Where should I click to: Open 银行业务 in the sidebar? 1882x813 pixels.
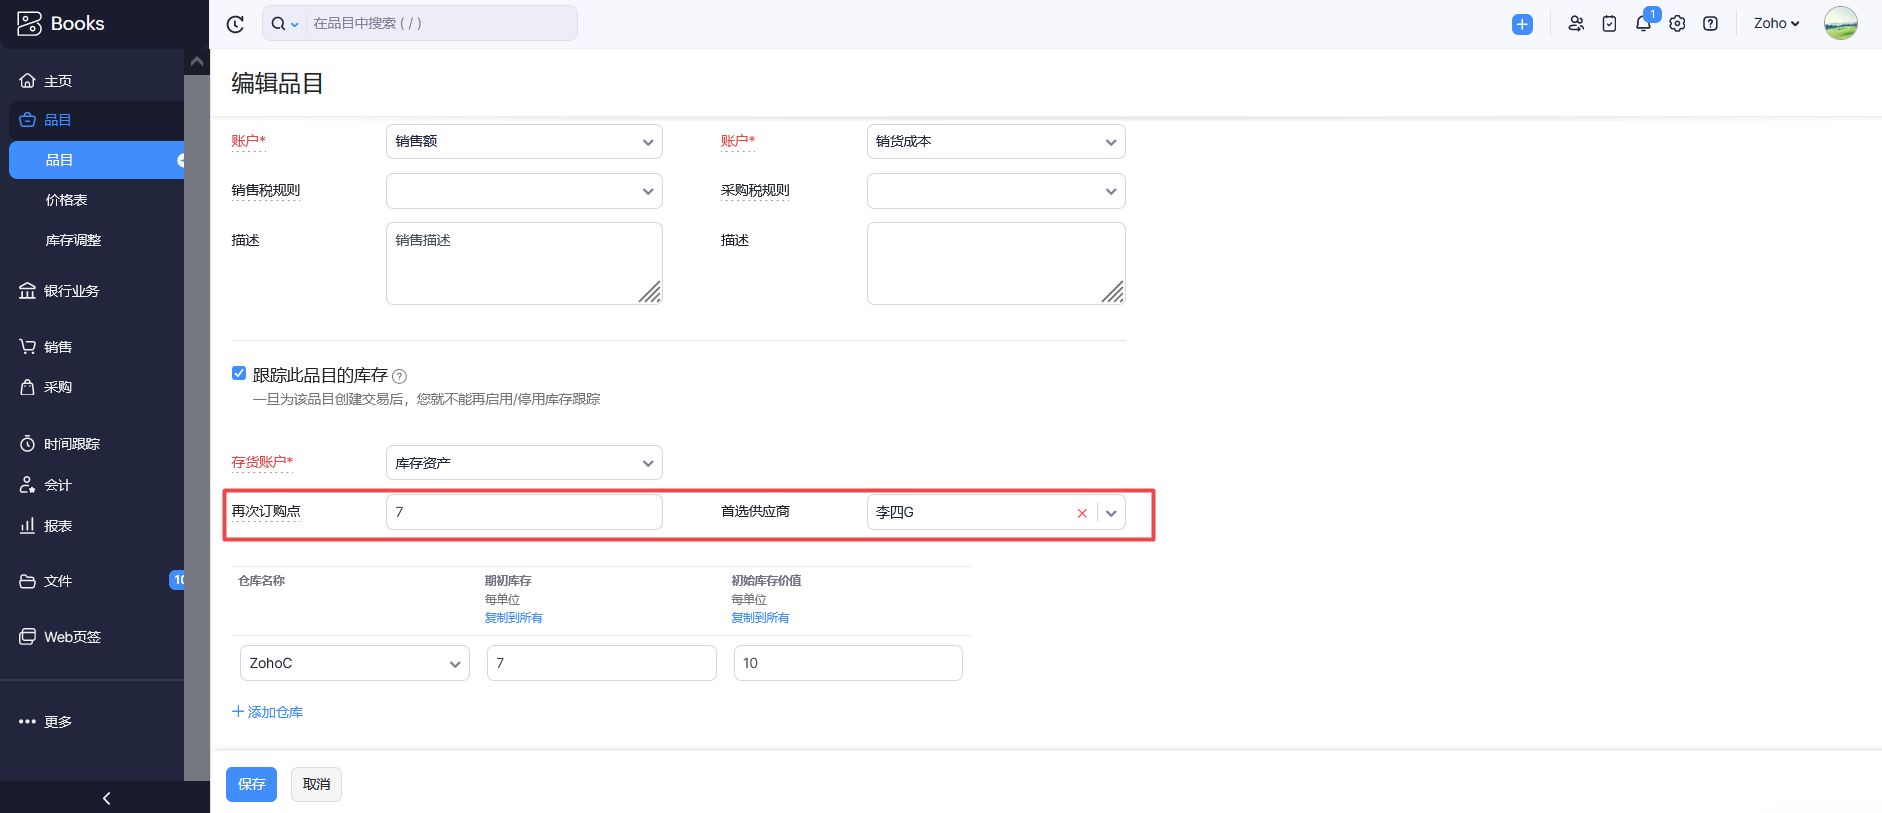[x=71, y=291]
